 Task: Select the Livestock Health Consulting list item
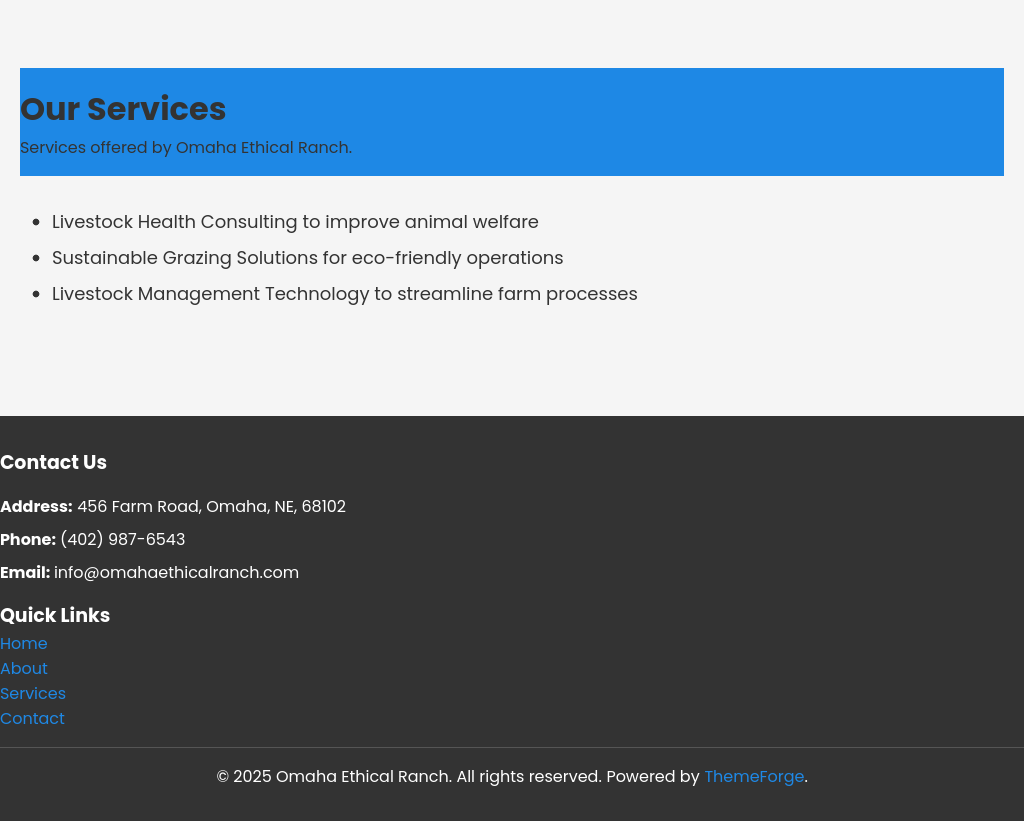pos(295,222)
